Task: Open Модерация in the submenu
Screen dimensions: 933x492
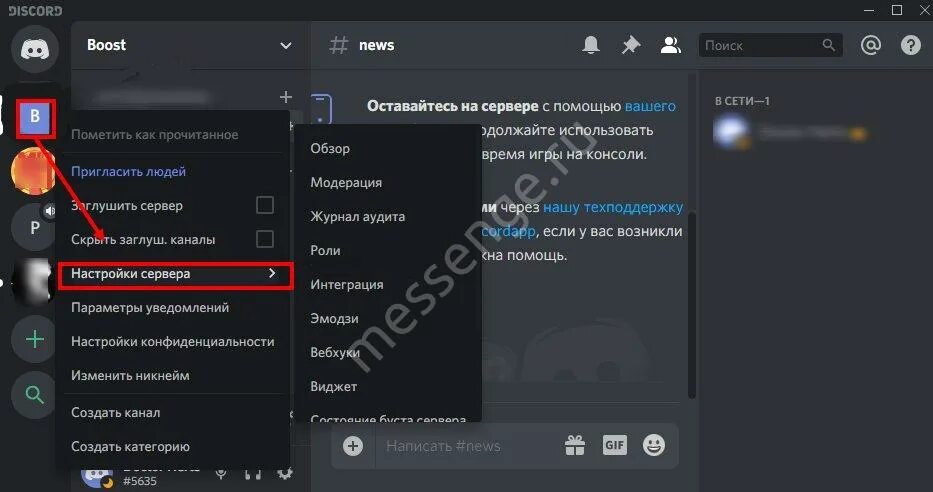Action: click(346, 182)
